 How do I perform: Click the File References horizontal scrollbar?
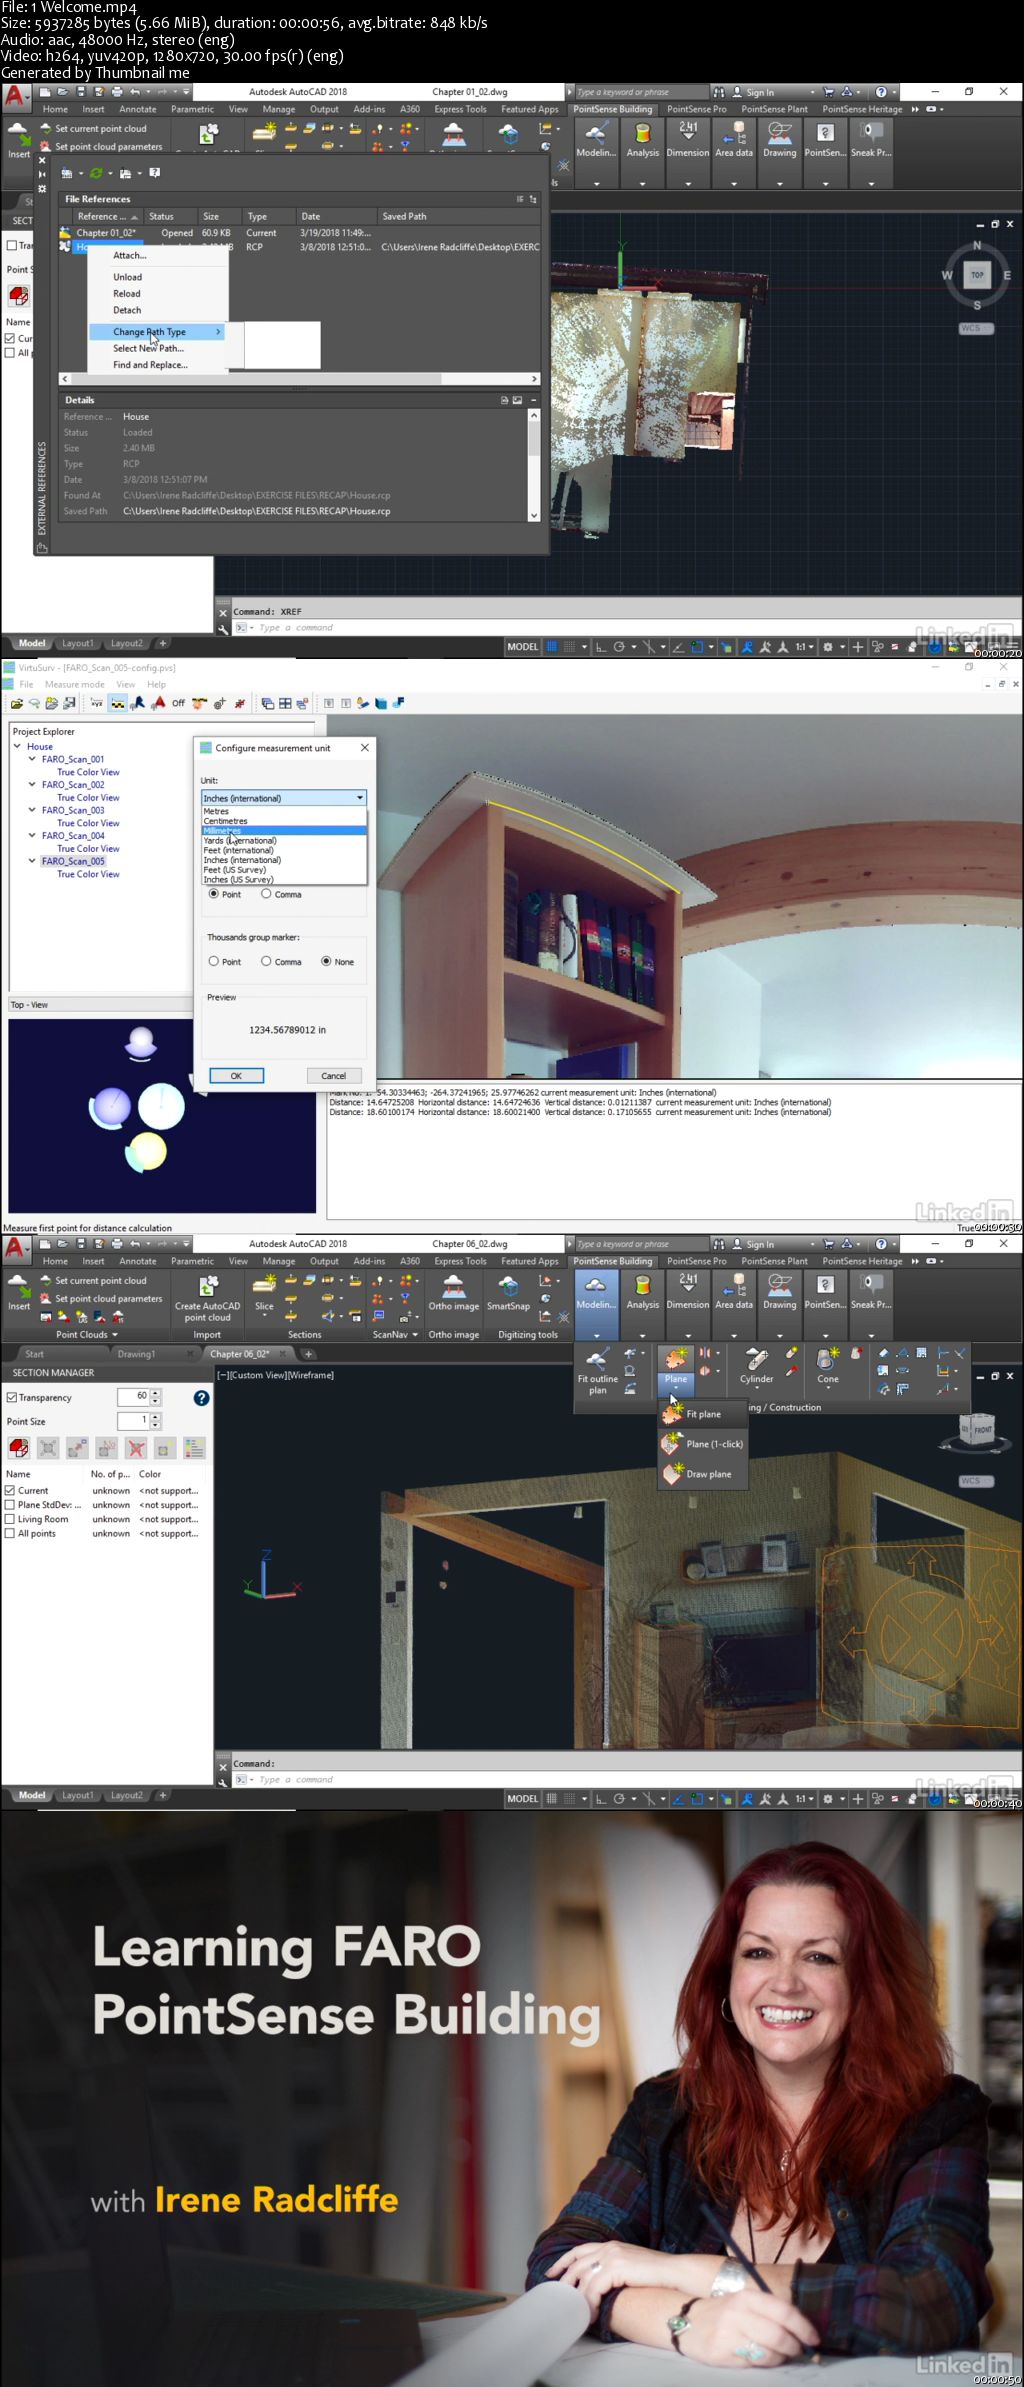[x=300, y=379]
